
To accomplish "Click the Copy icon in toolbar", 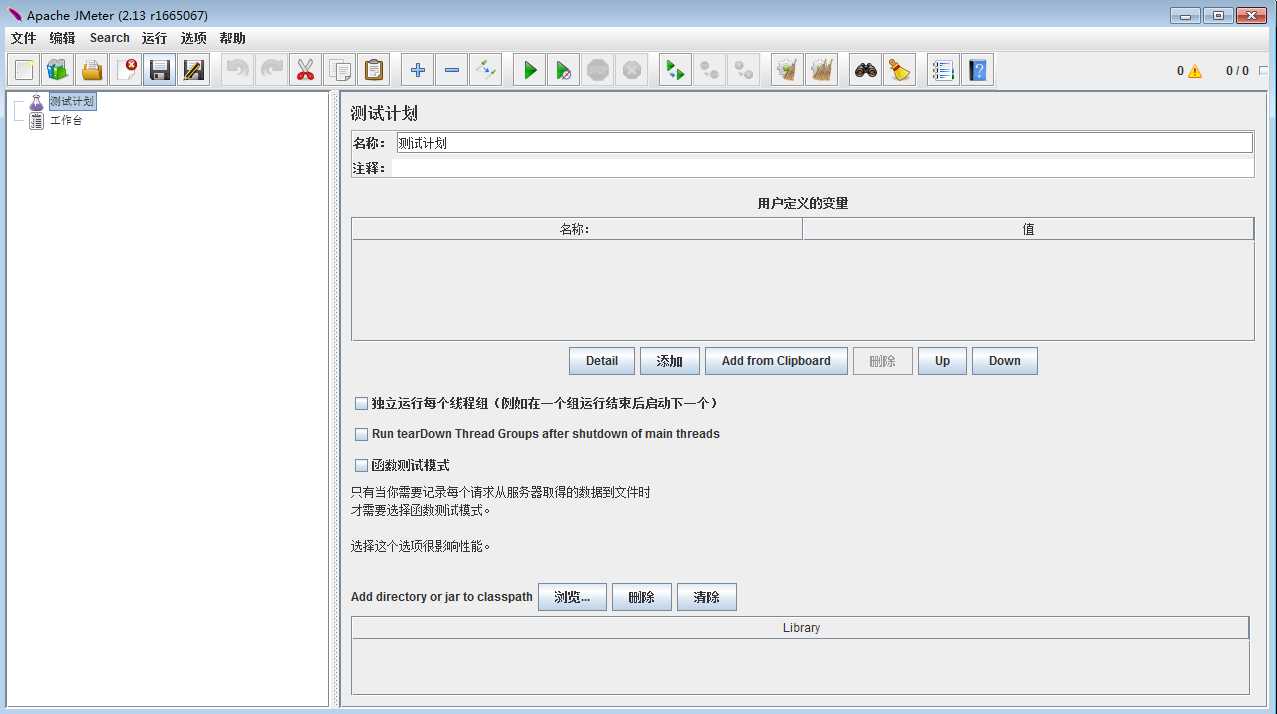I will pyautogui.click(x=340, y=70).
